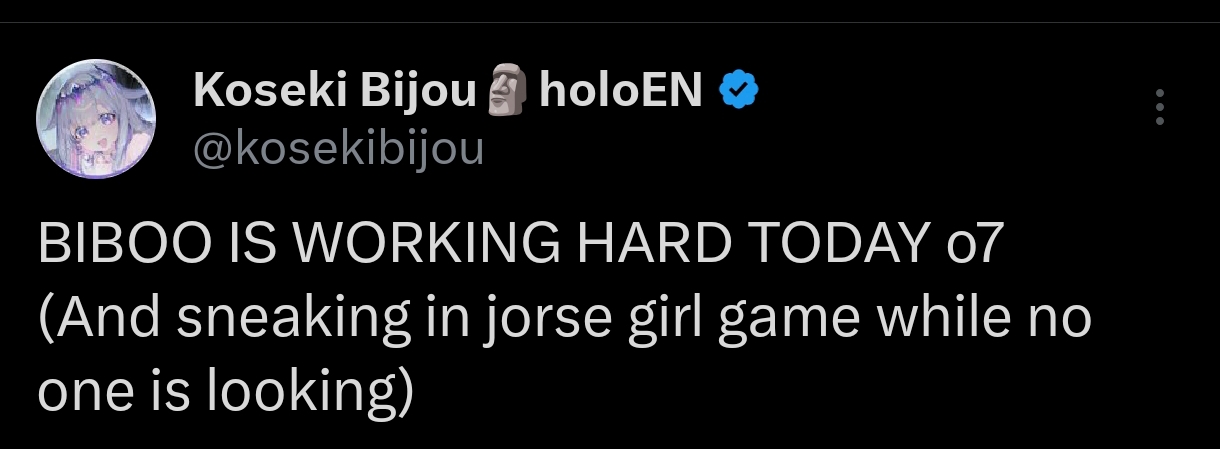Open the three-dot more options menu
The height and width of the screenshot is (449, 1220).
[1160, 107]
